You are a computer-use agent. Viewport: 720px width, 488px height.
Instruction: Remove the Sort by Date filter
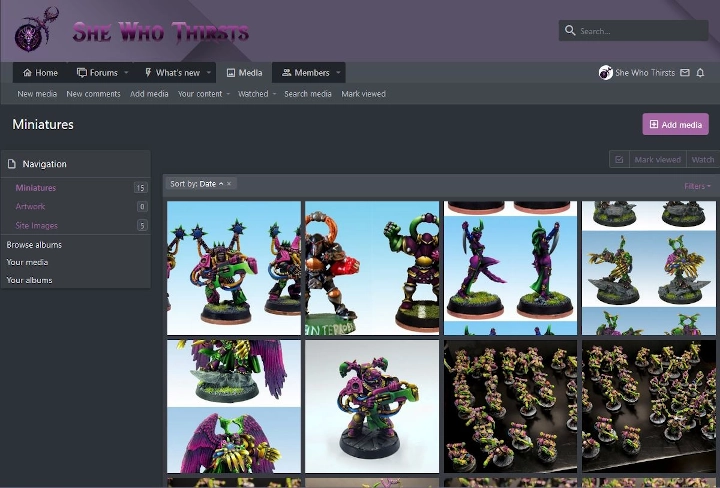click(229, 184)
